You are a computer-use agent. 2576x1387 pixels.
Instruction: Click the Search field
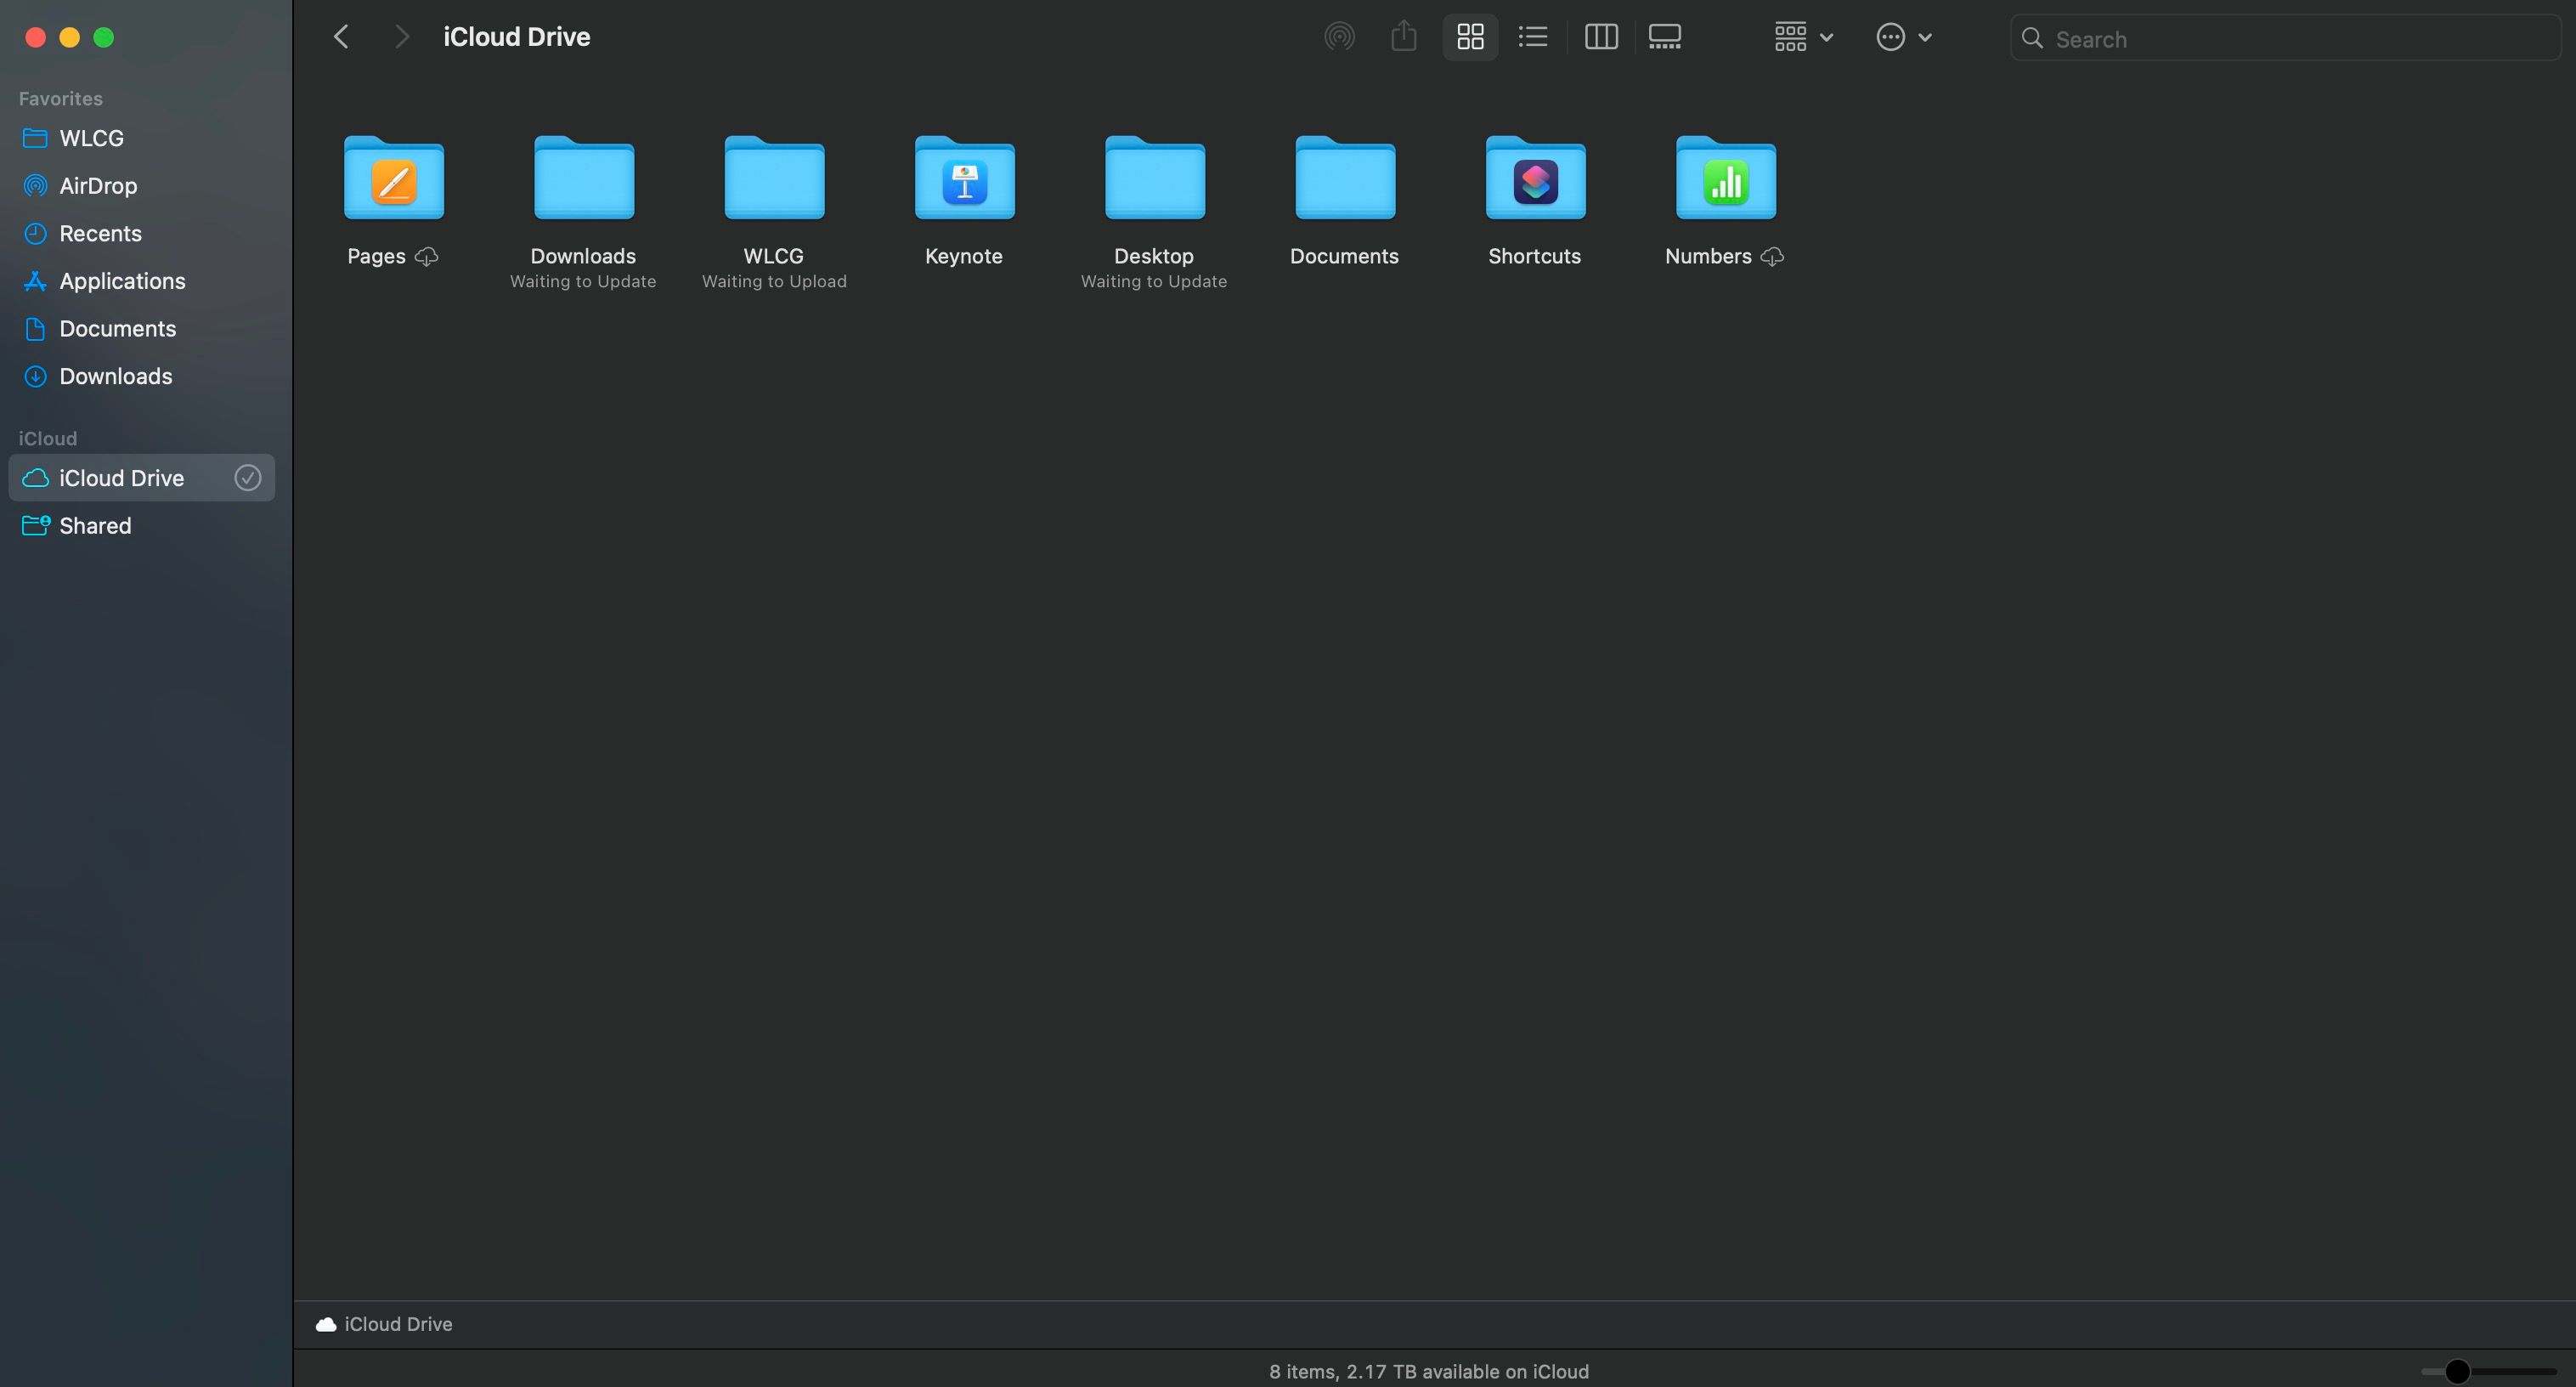click(x=2290, y=39)
